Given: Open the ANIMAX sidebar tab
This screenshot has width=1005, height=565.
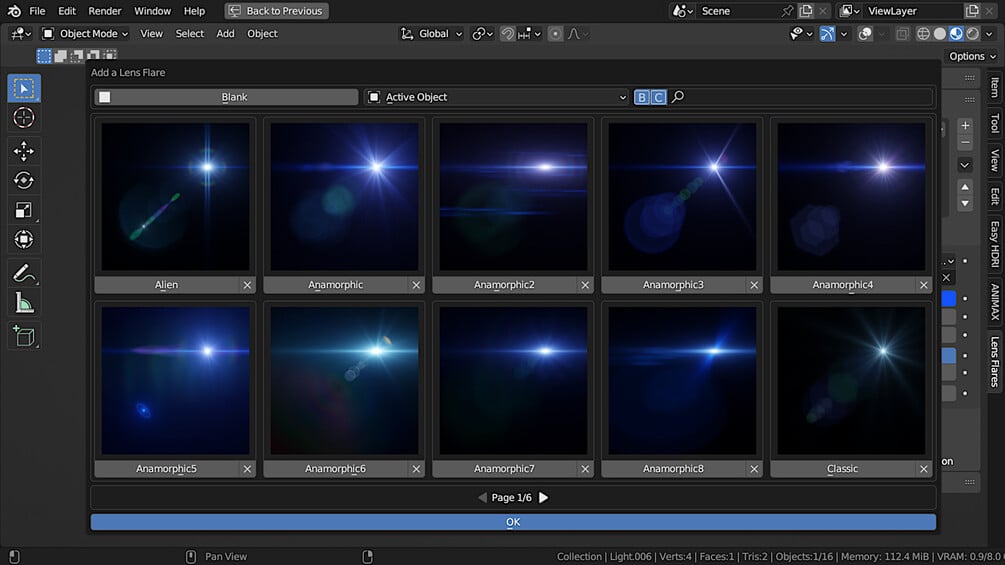Looking at the screenshot, I should click(x=995, y=301).
